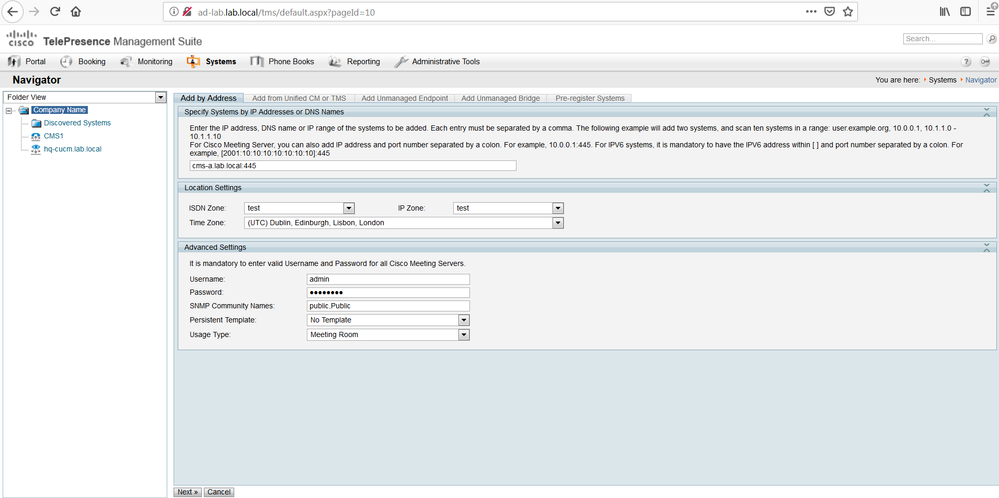Image resolution: width=999 pixels, height=498 pixels.
Task: Switch to Add Unmanaged Bridge tab
Action: [x=500, y=98]
